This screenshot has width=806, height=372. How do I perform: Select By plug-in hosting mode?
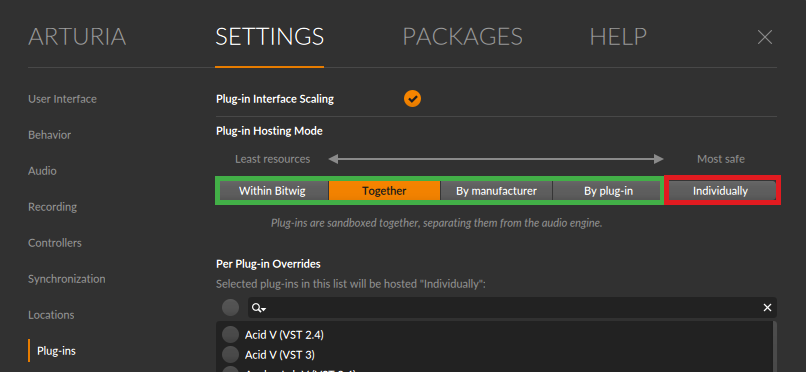pyautogui.click(x=608, y=191)
